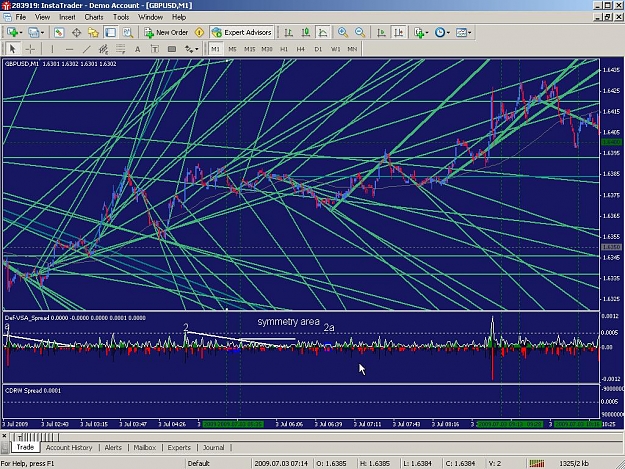Switch to the W1 timeframe

(x=336, y=49)
